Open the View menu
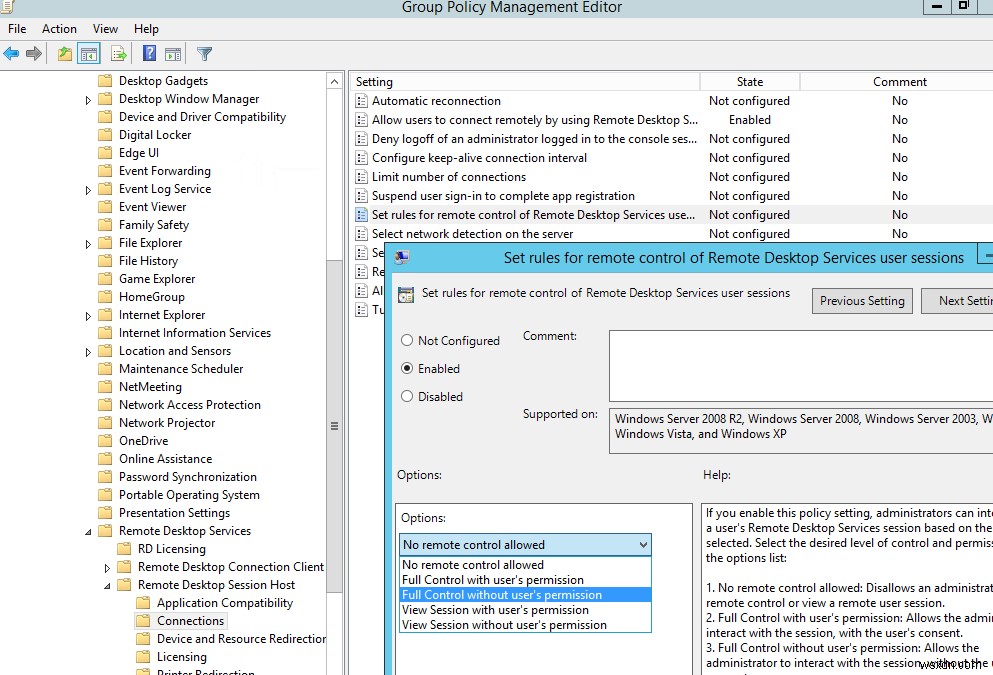Screen dimensions: 993x675 point(104,29)
